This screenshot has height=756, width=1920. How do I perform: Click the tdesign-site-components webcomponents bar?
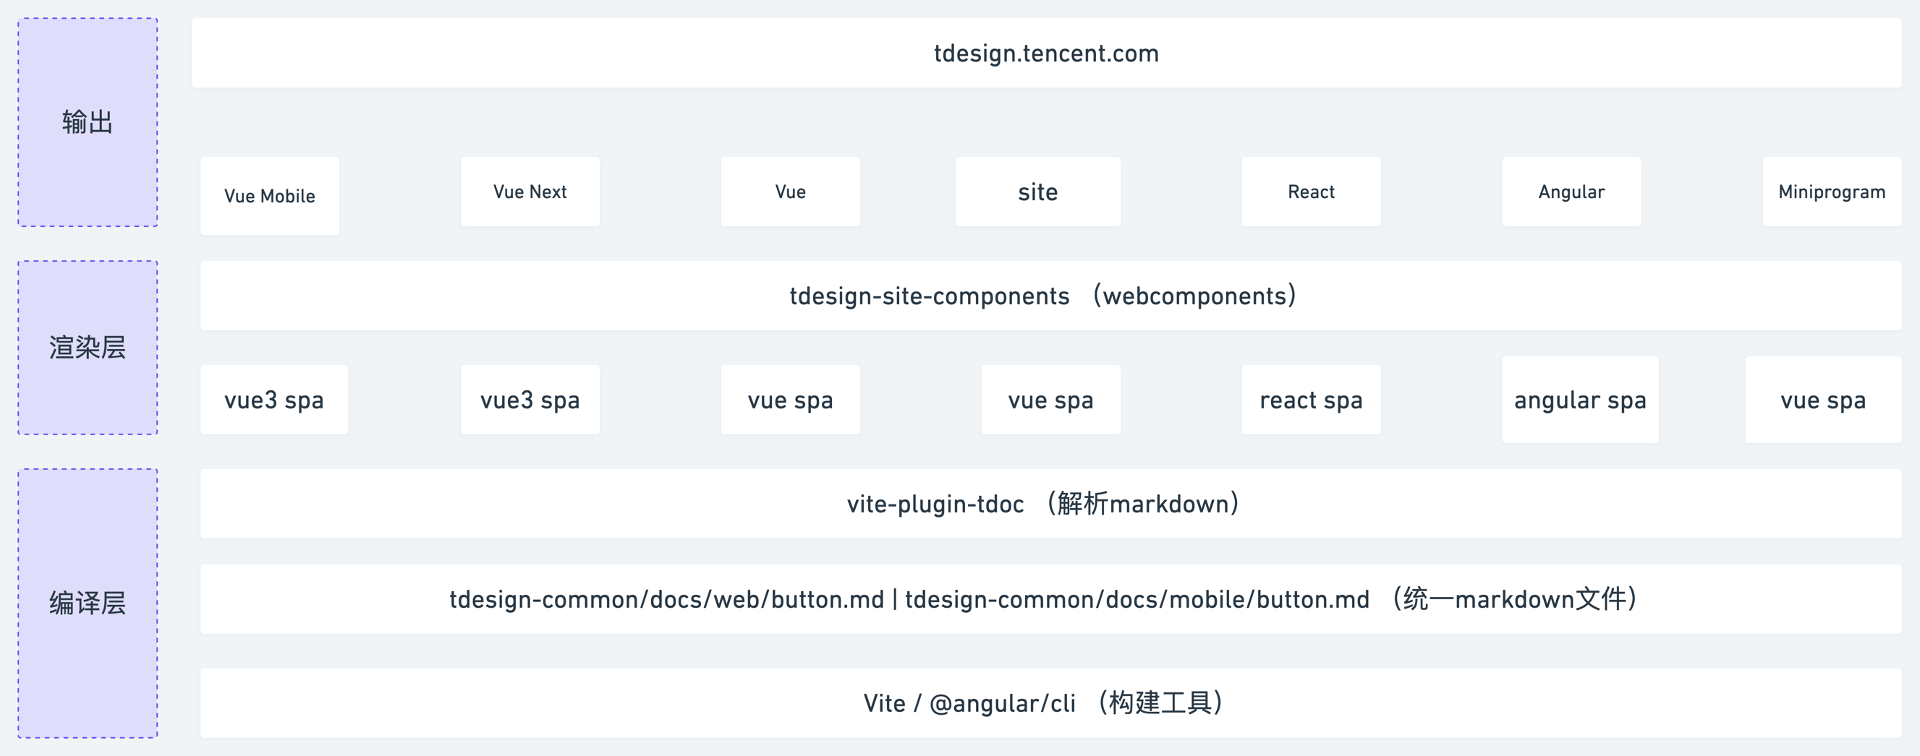pyautogui.click(x=1050, y=296)
